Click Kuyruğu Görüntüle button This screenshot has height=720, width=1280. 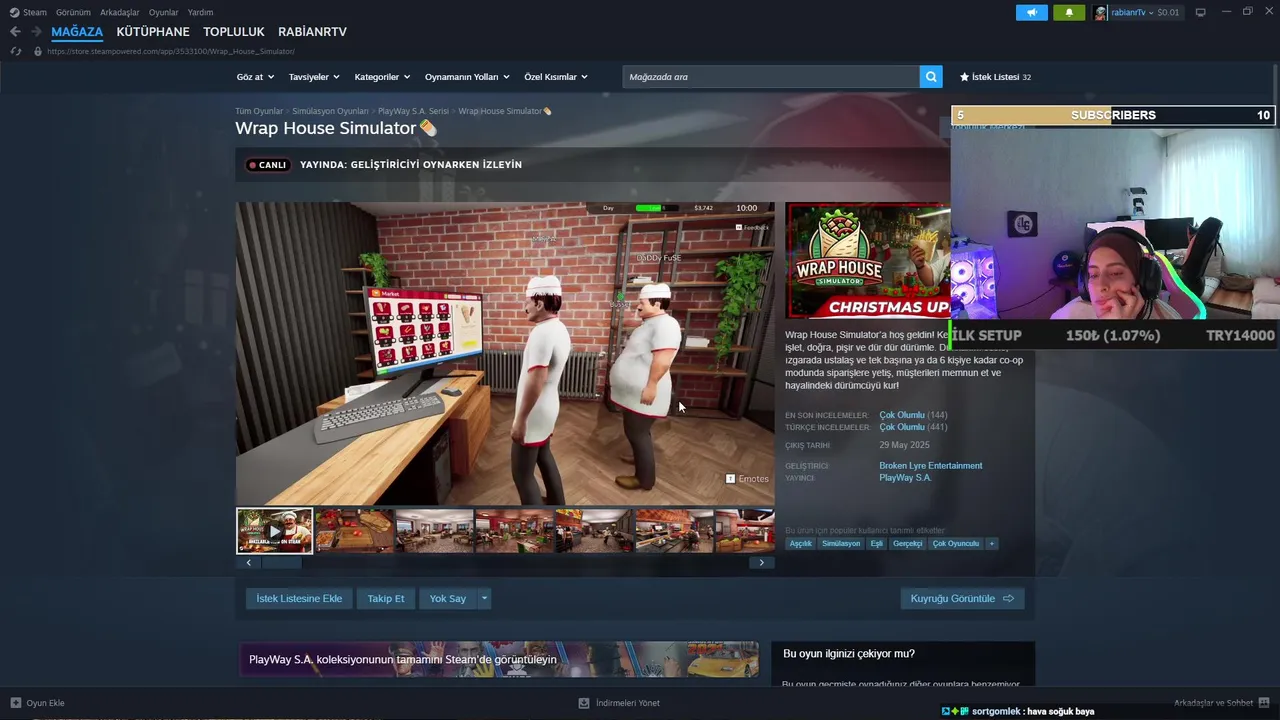pos(962,599)
